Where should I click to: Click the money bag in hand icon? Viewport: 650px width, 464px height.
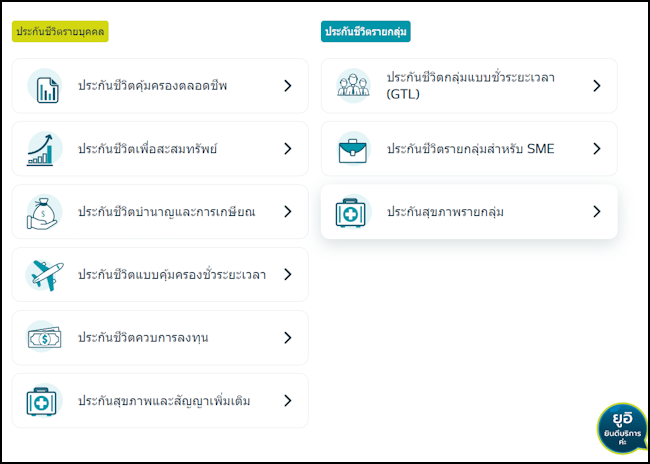(45, 212)
